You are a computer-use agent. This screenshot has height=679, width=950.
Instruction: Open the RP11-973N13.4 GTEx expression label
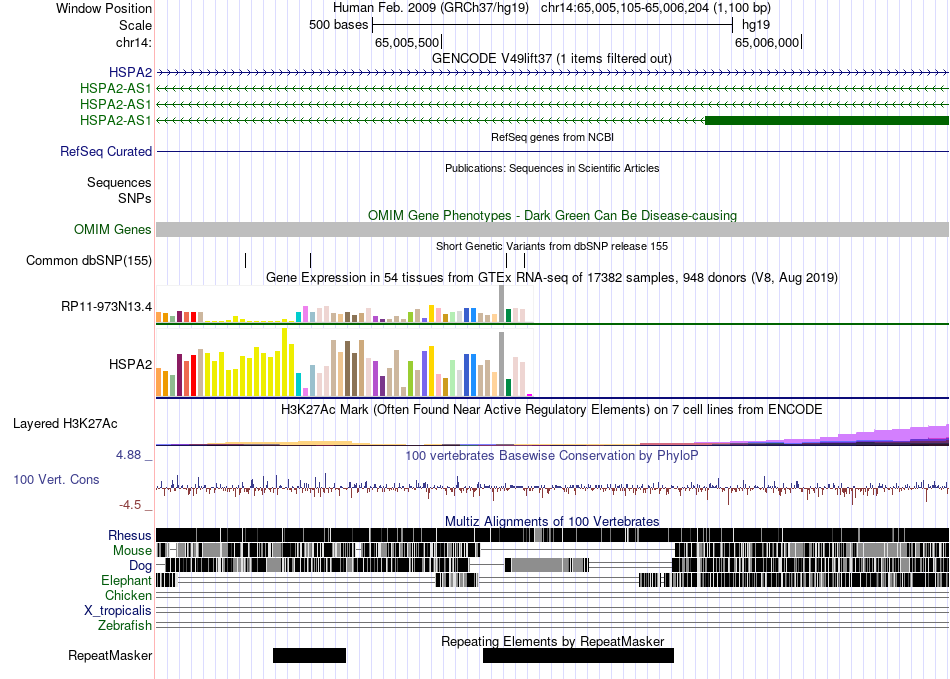pyautogui.click(x=107, y=306)
